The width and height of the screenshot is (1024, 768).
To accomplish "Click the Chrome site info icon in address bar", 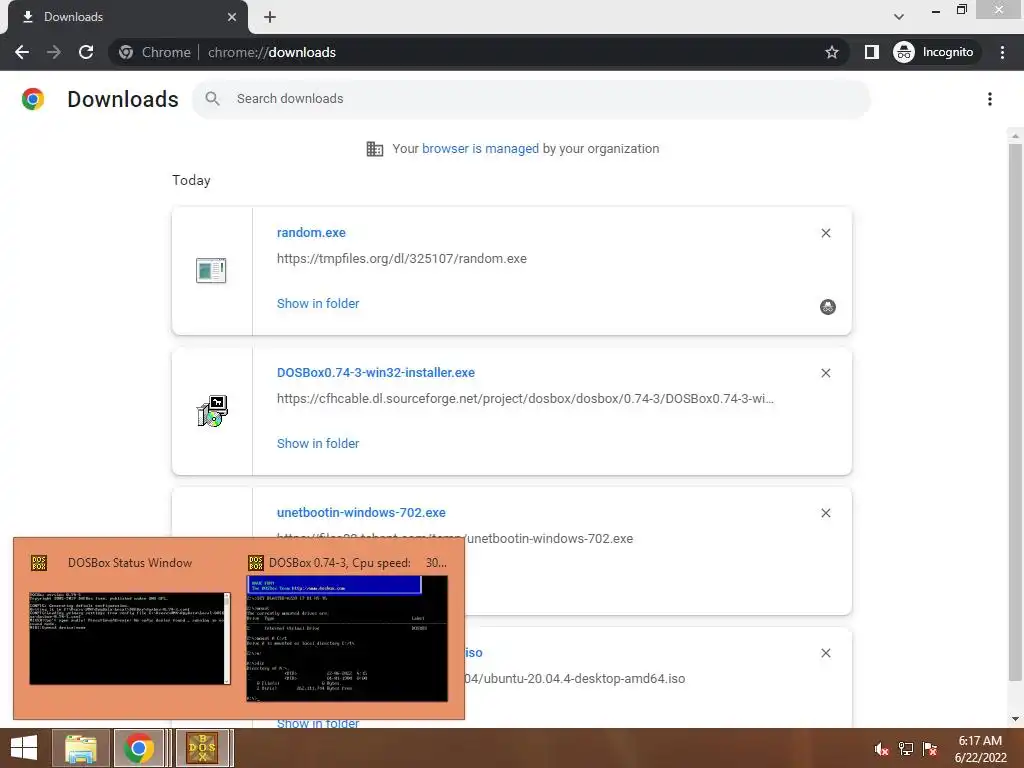I will coord(126,52).
